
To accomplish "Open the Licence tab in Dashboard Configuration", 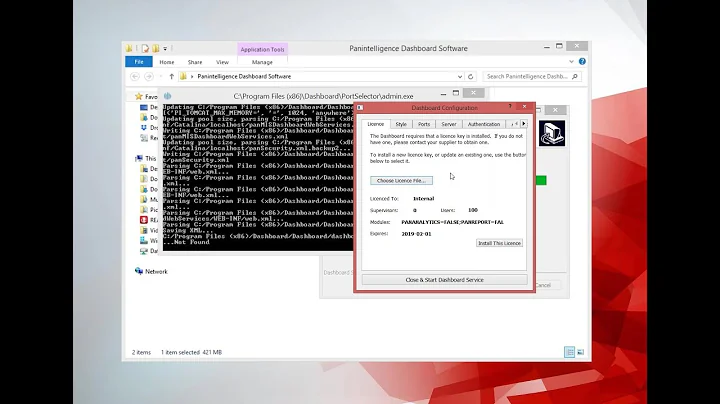I will [376, 124].
